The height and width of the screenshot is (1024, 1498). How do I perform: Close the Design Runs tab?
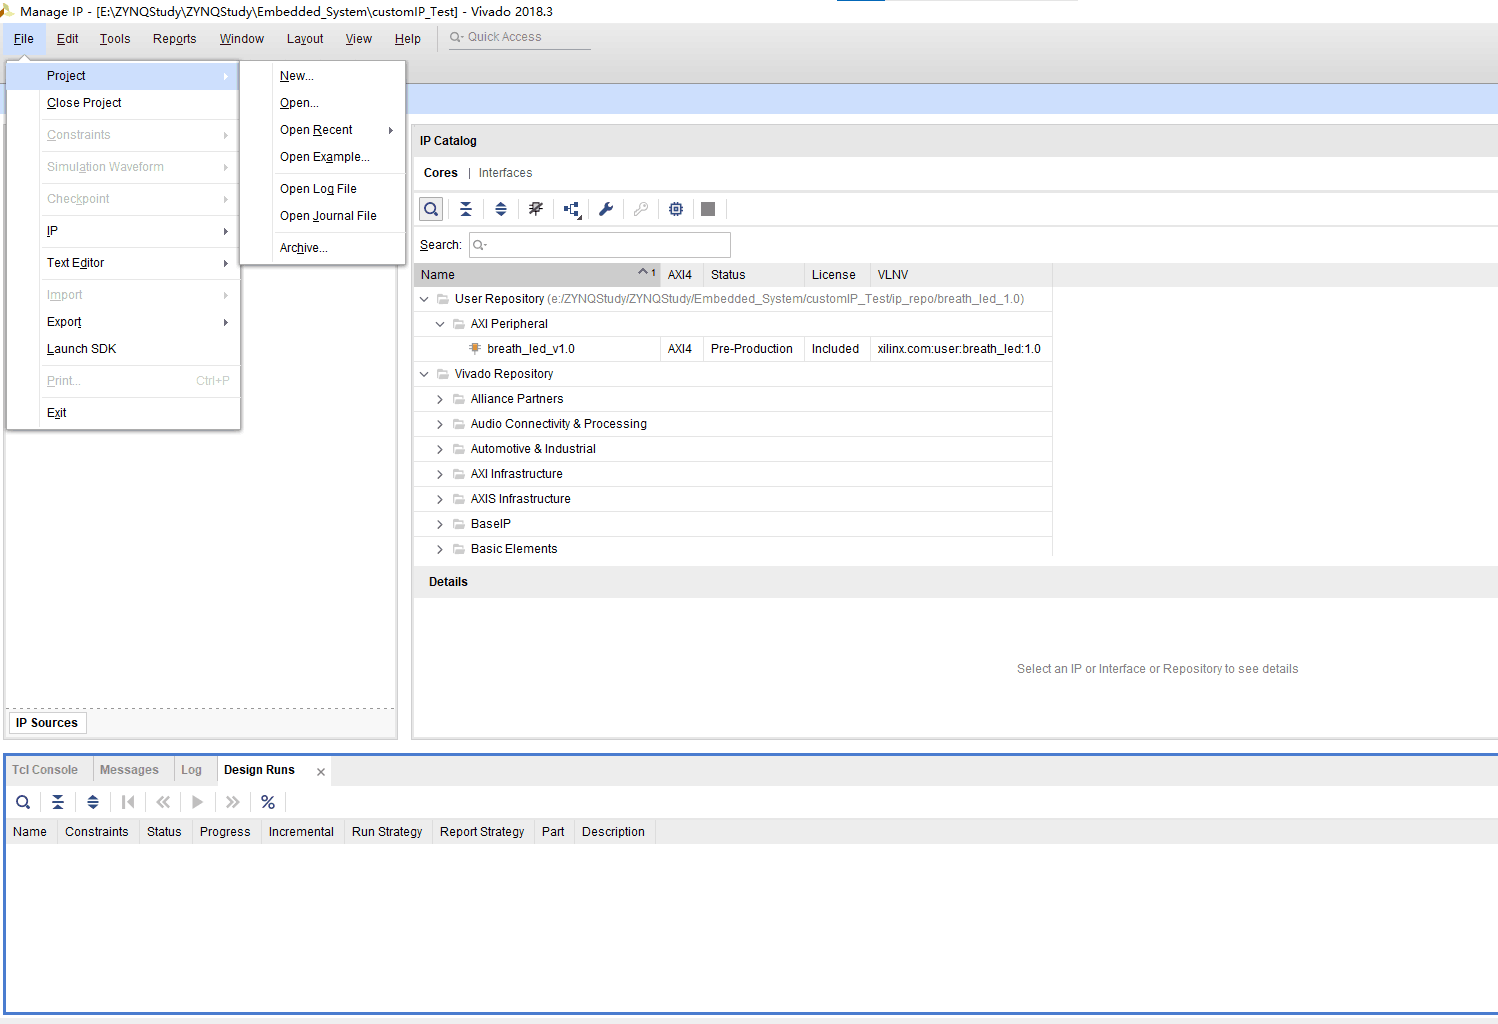pos(321,772)
